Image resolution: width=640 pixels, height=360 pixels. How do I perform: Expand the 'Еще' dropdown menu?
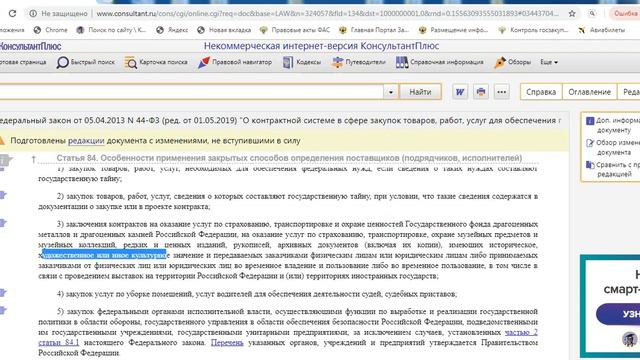549,62
